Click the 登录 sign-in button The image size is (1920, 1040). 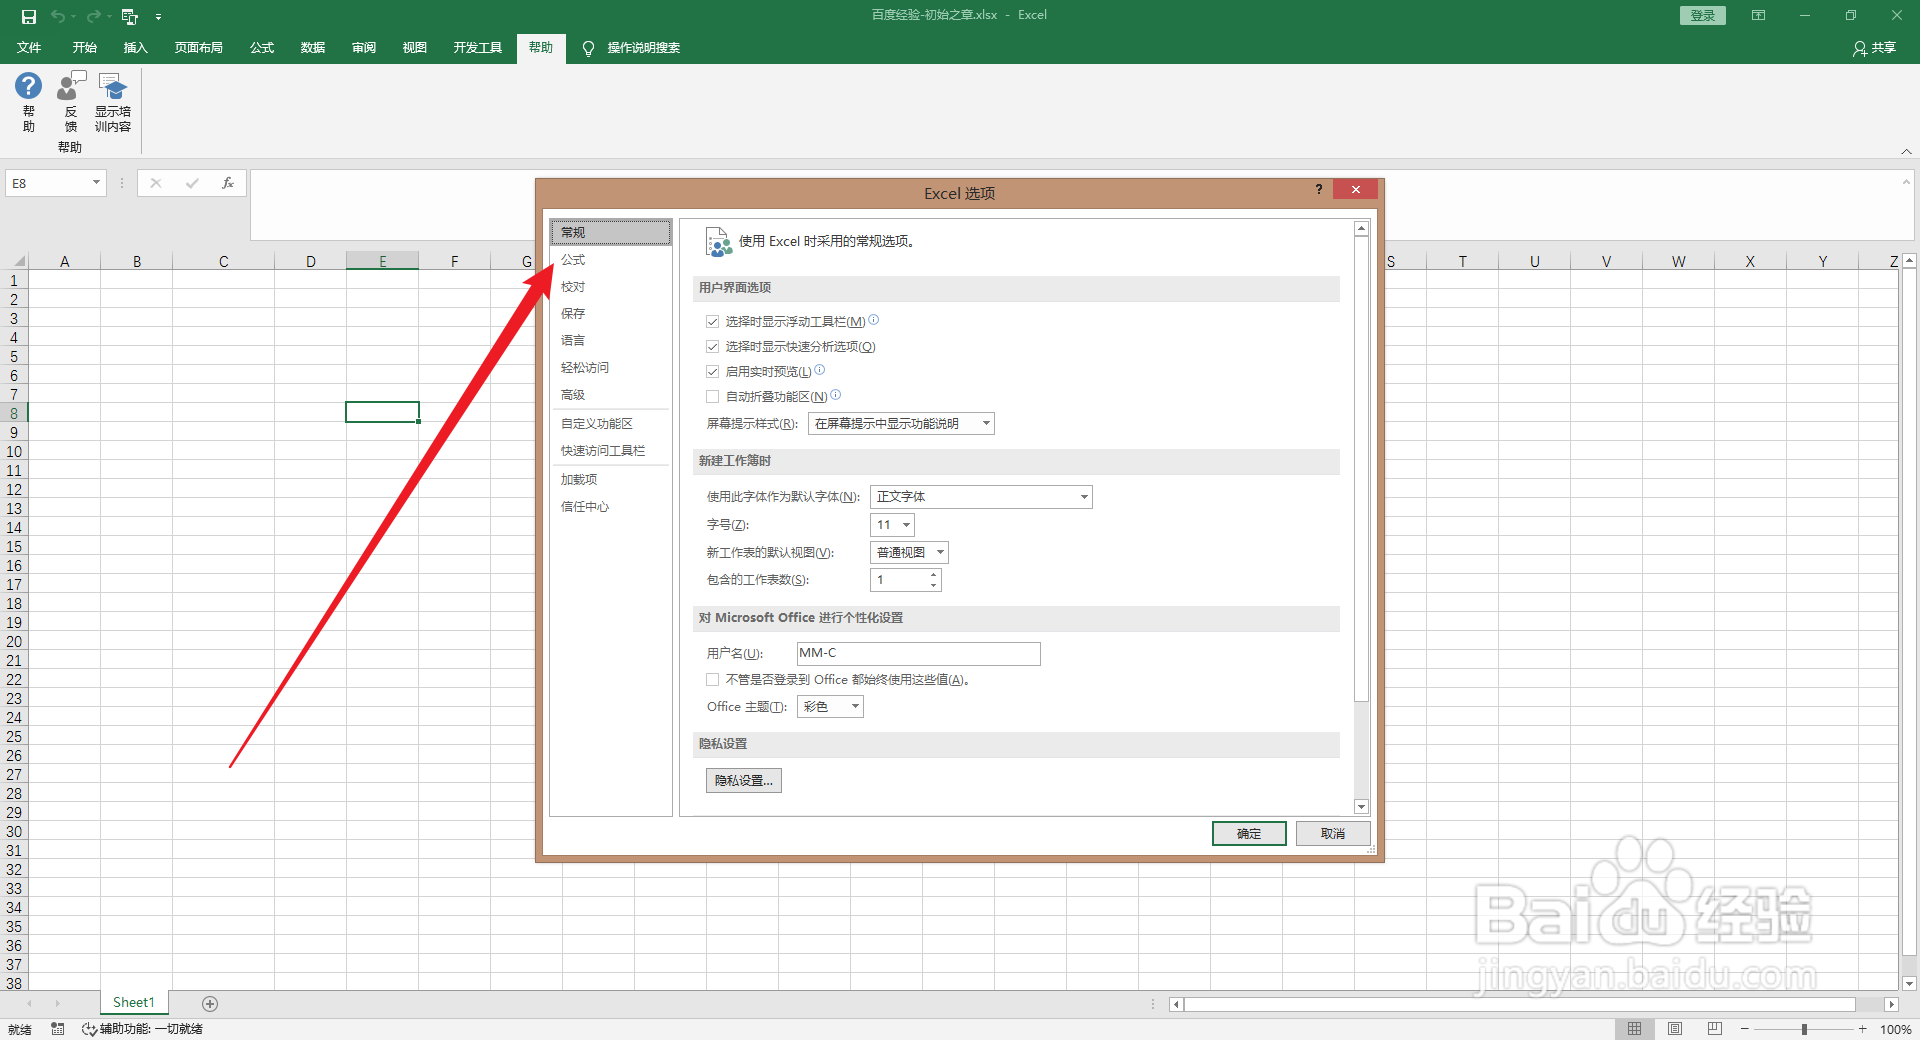1703,15
